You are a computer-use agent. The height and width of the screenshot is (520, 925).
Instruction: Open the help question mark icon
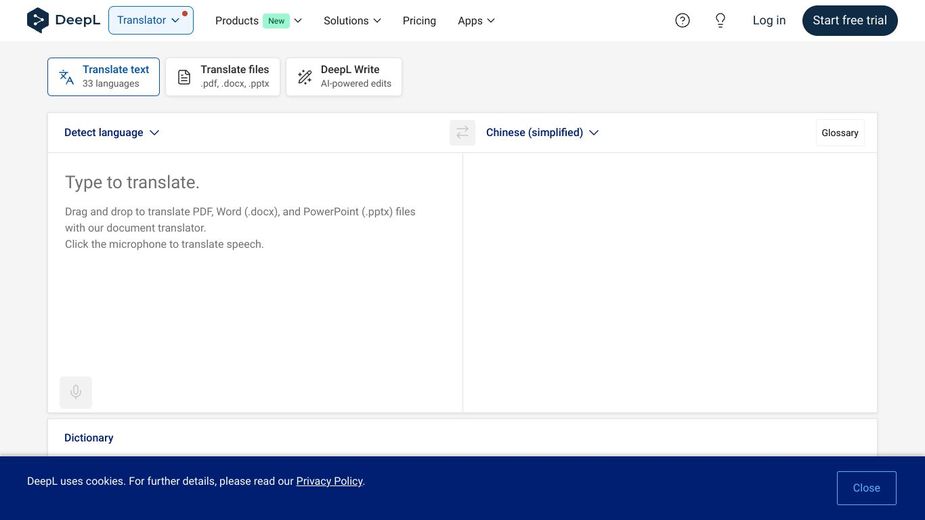(682, 20)
